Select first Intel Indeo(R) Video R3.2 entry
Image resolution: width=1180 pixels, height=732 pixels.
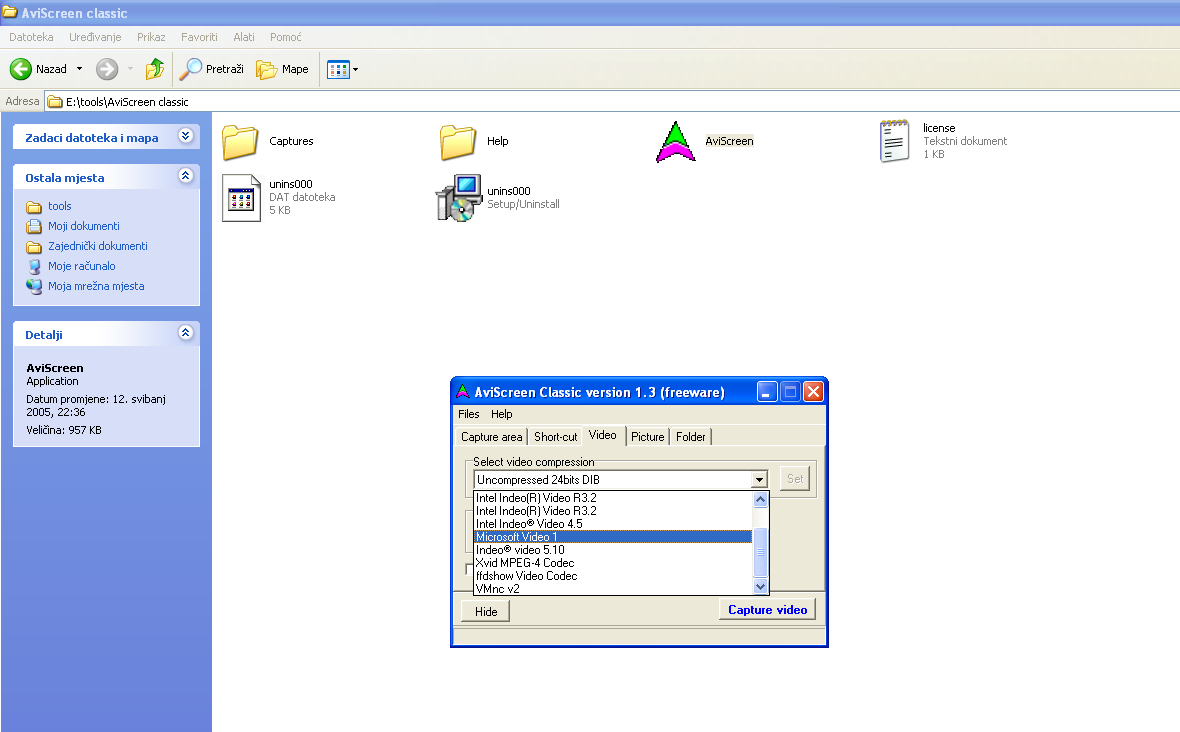click(x=613, y=498)
